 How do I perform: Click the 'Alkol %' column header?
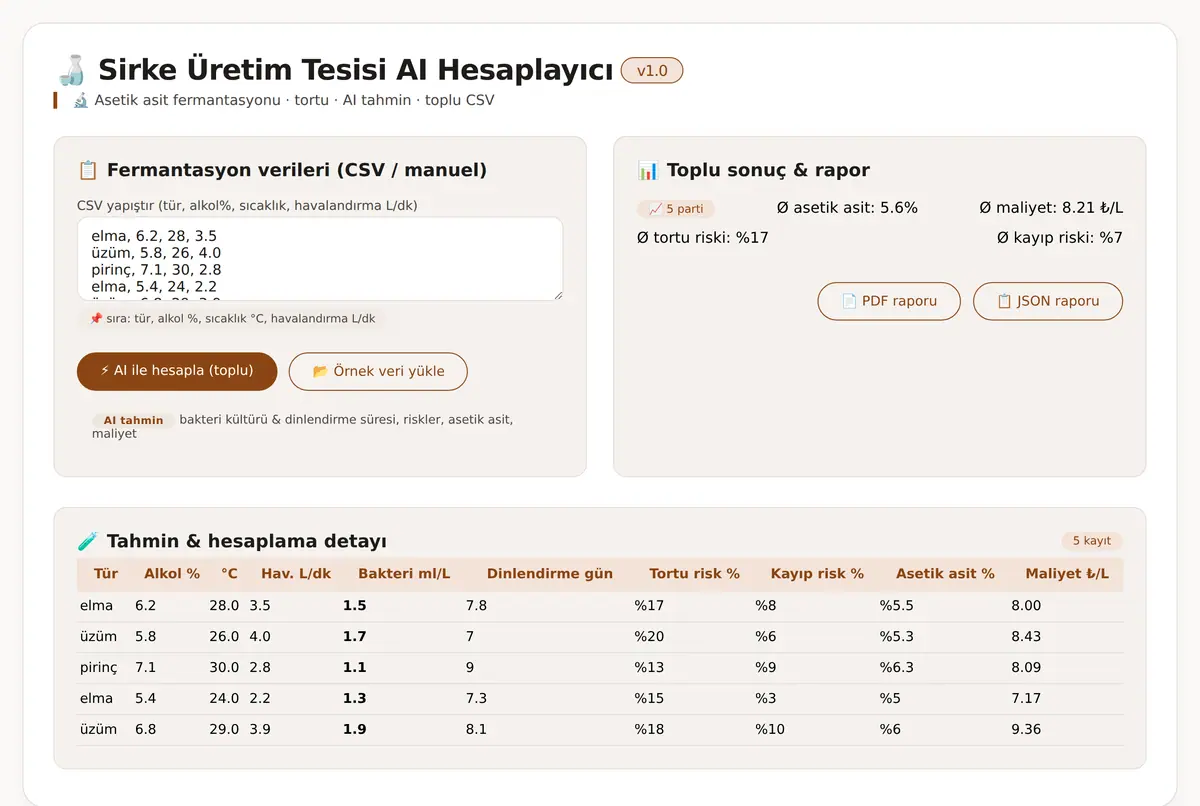click(x=172, y=574)
